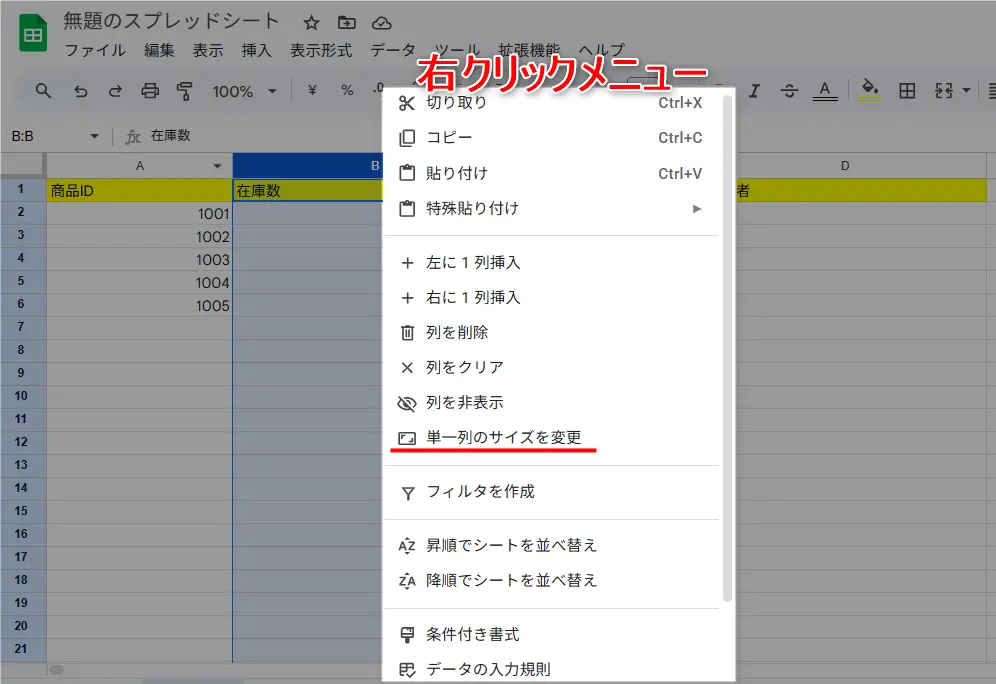Toggle strikethrough text formatting
Viewport: 996px width, 684px height.
click(x=789, y=91)
